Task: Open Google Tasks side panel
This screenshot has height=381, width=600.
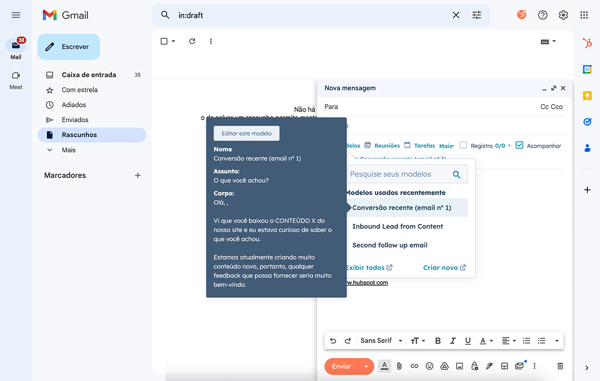Action: coord(587,122)
